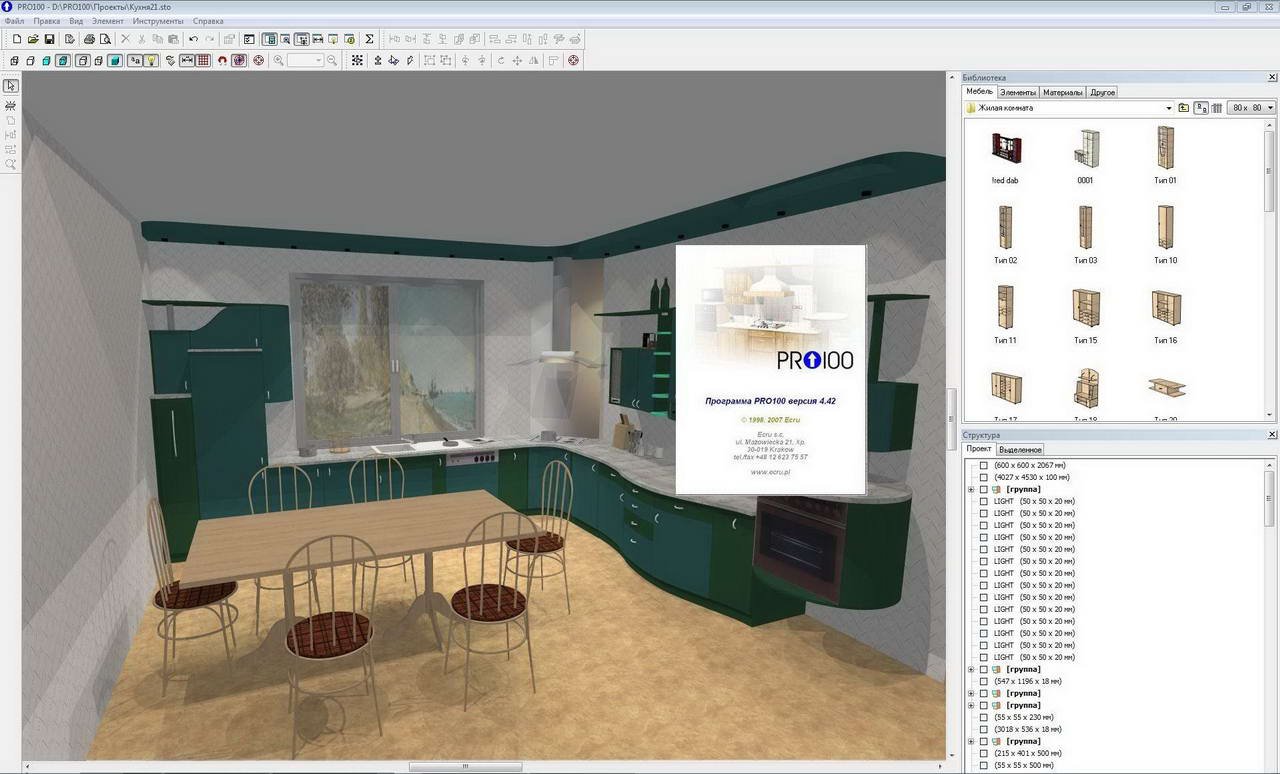
Task: Toggle the red grid icon
Action: coord(203,60)
